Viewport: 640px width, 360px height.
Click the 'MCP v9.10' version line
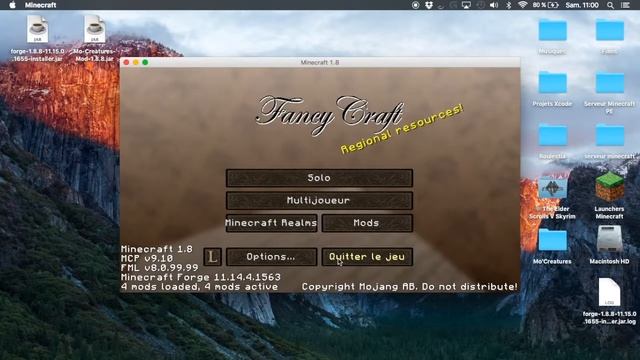(x=147, y=258)
